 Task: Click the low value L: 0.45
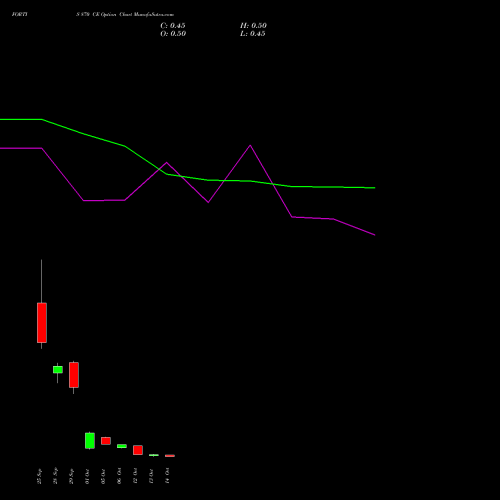(253, 34)
